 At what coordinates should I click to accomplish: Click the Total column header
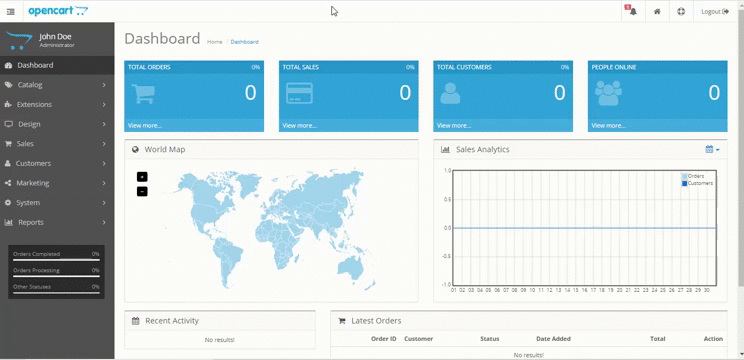[x=658, y=339]
